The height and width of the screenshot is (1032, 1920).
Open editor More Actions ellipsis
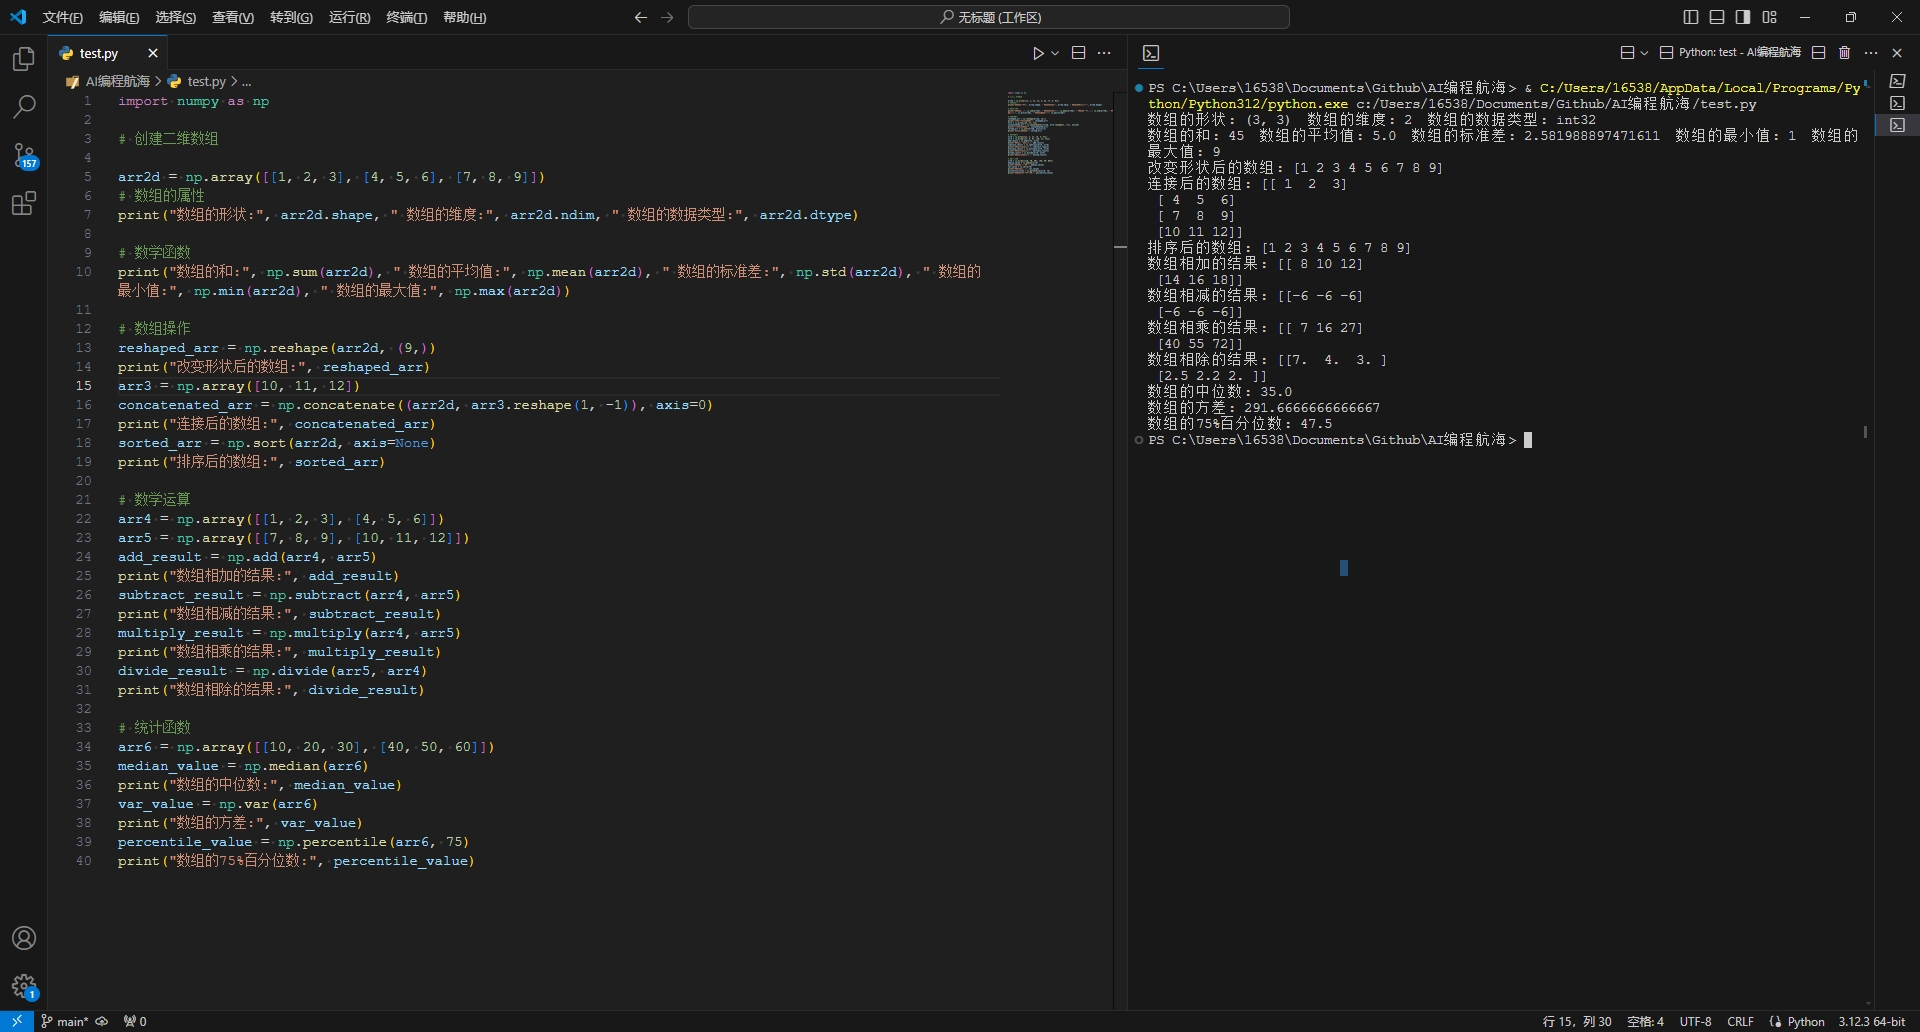point(1104,53)
